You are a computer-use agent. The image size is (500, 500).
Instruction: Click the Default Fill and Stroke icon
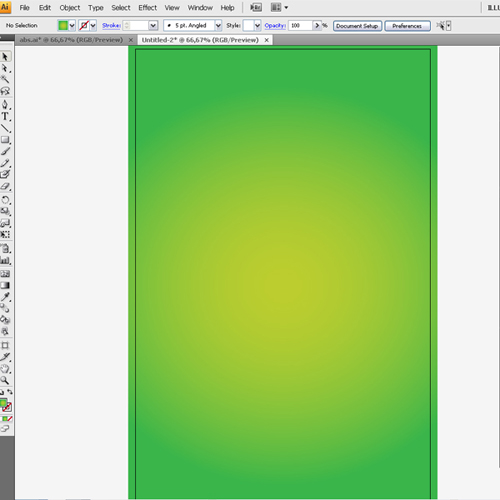tap(2, 392)
